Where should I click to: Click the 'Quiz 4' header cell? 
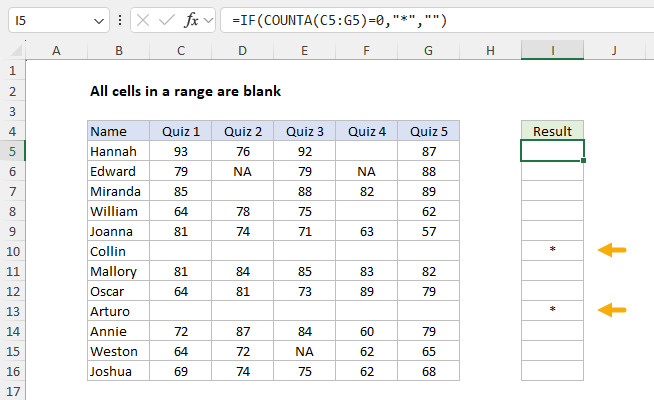tap(366, 131)
